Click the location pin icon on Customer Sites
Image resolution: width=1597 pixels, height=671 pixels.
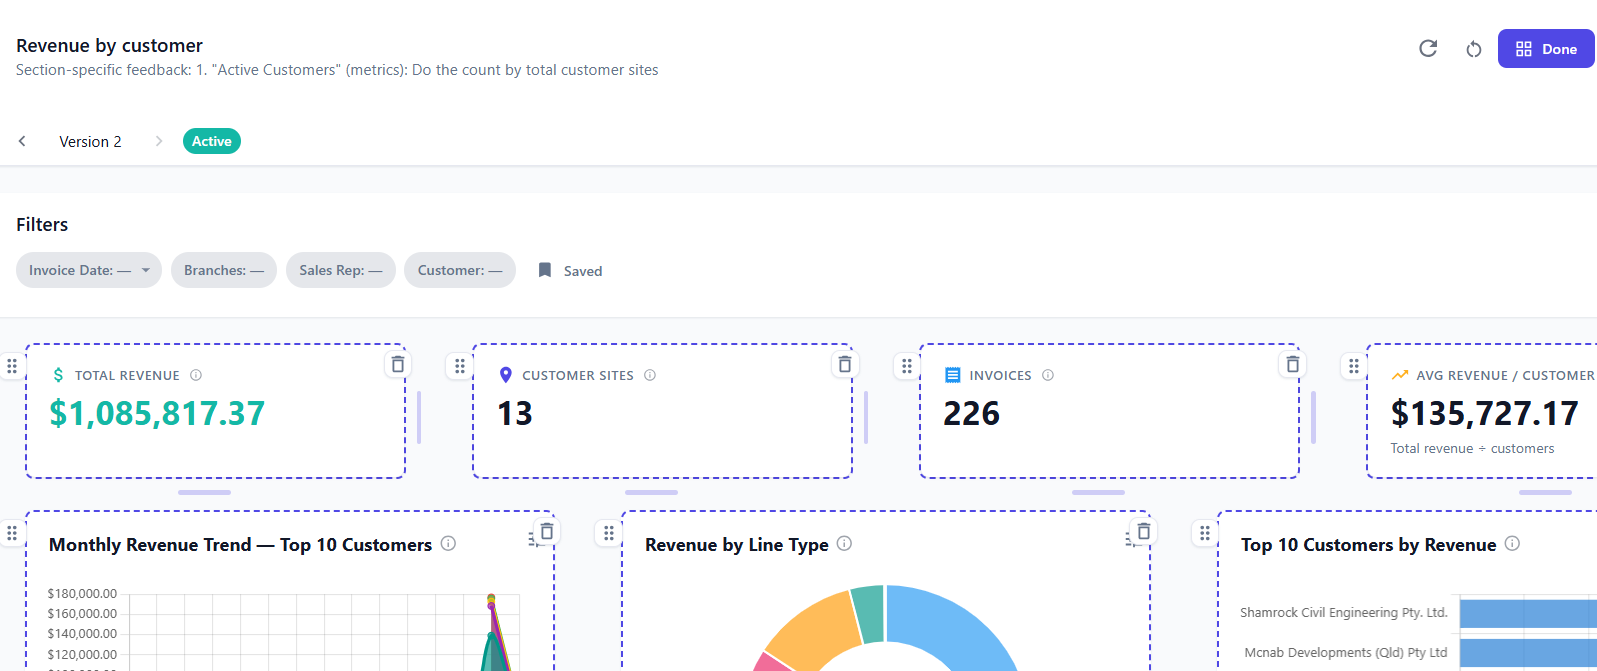tap(505, 375)
